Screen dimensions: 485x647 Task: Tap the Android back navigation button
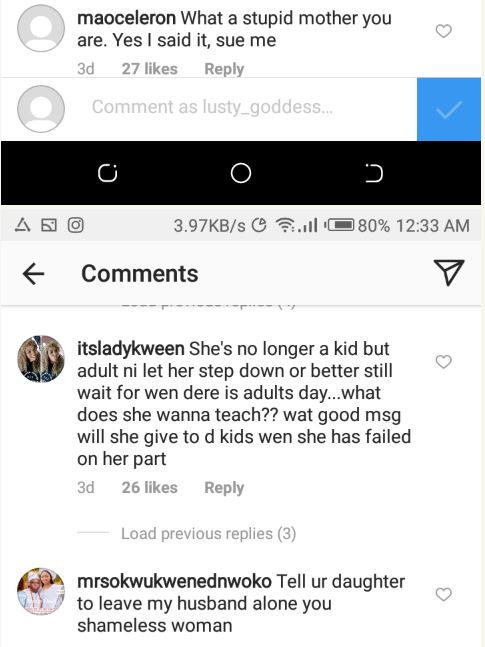pos(374,173)
